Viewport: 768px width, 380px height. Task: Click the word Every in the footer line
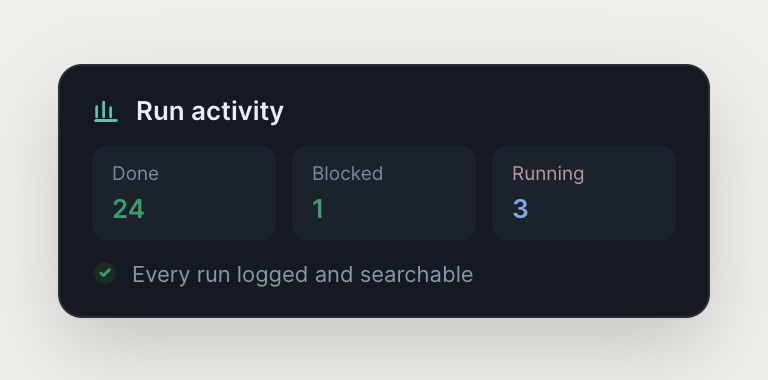click(161, 275)
